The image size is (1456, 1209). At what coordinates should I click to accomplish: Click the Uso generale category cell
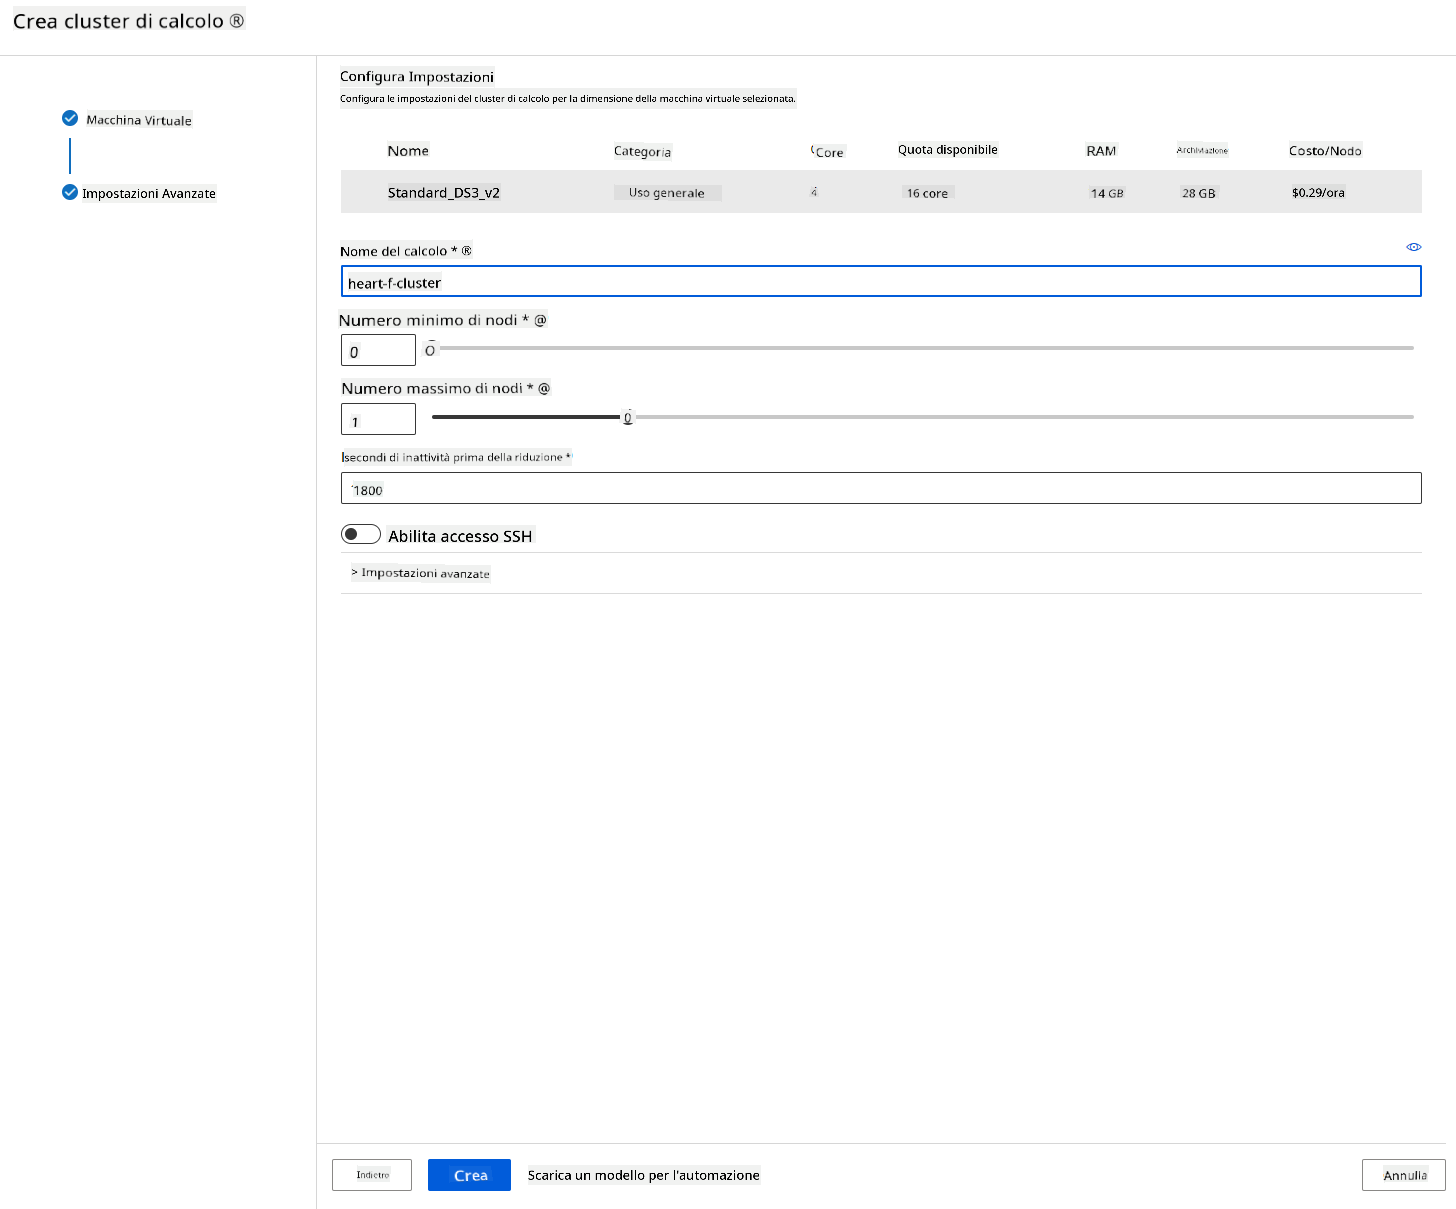pyautogui.click(x=667, y=192)
